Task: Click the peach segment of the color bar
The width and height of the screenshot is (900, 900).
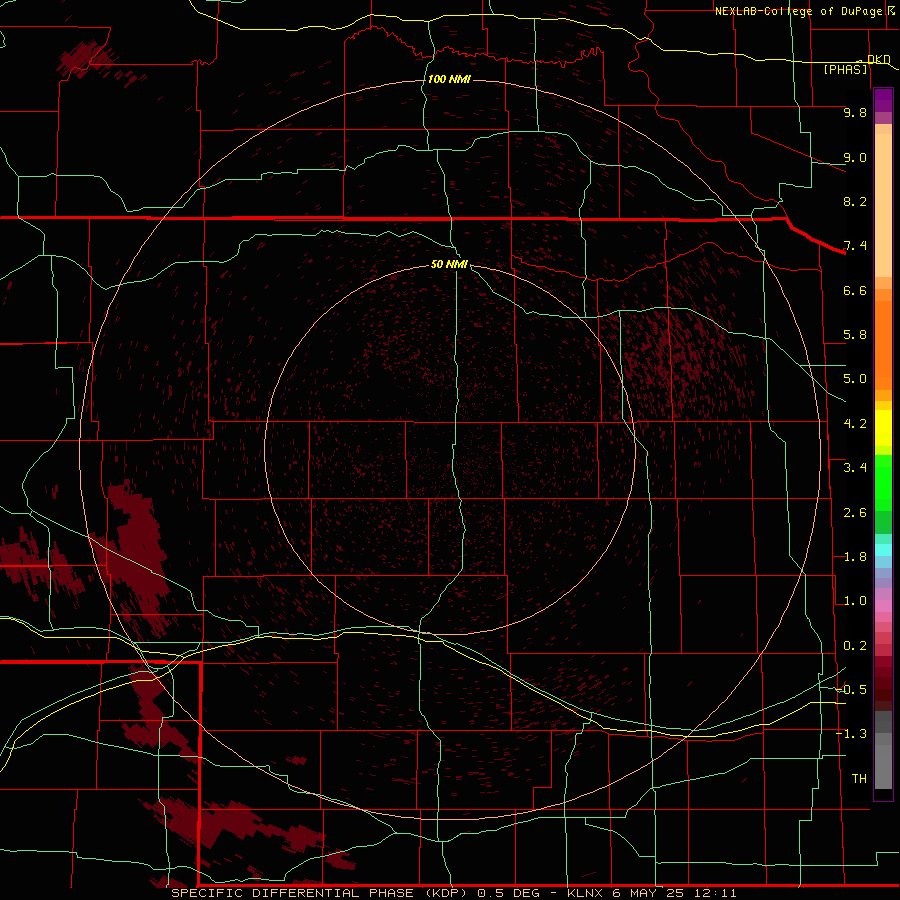Action: coord(883,205)
